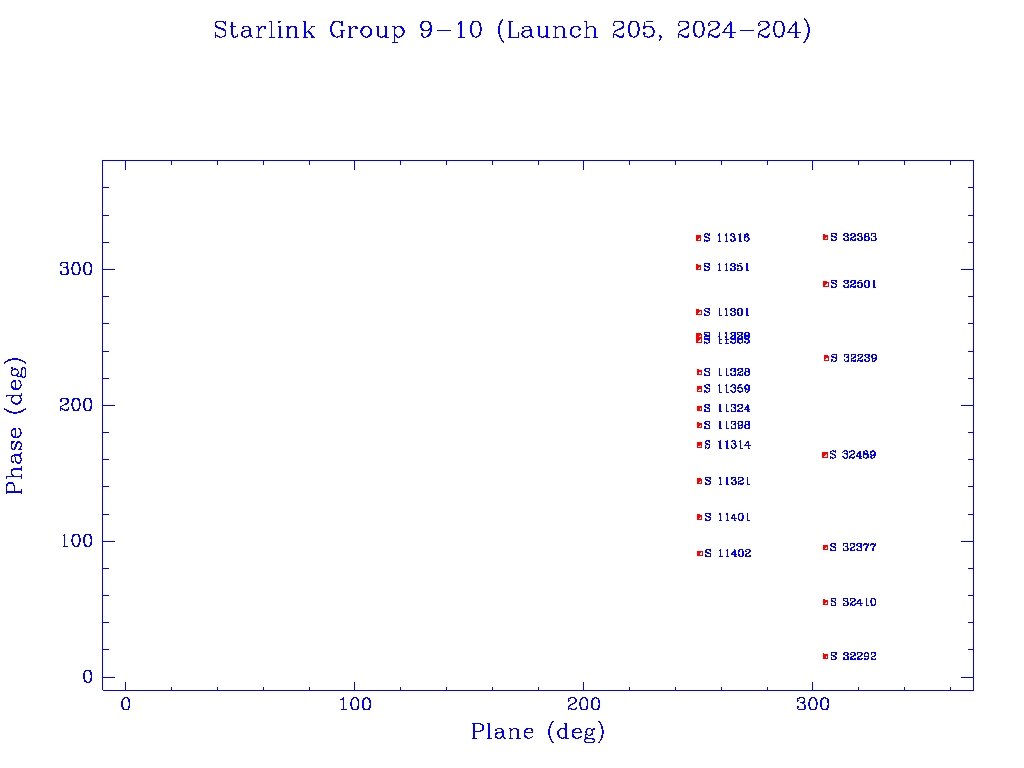Viewport: 1024px width, 768px height.
Task: Select the "S 32239" data label
Action: point(854,358)
